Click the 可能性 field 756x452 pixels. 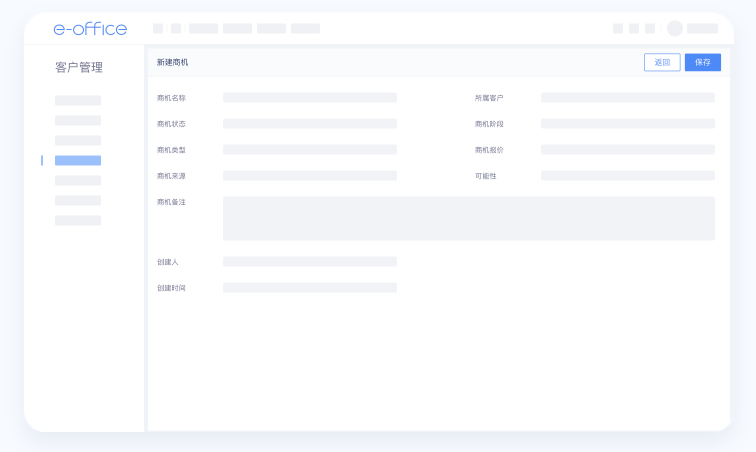pyautogui.click(x=627, y=176)
